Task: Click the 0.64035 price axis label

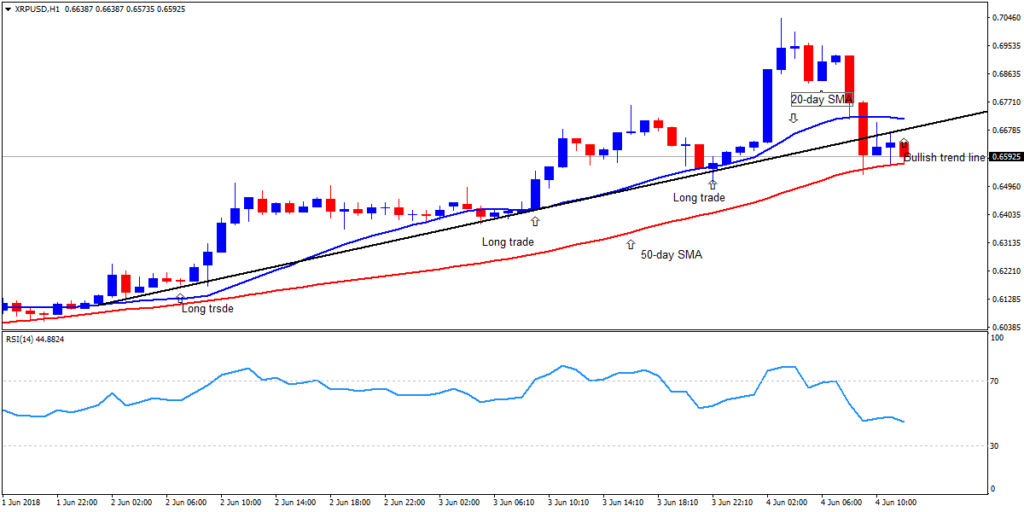Action: coord(1004,214)
